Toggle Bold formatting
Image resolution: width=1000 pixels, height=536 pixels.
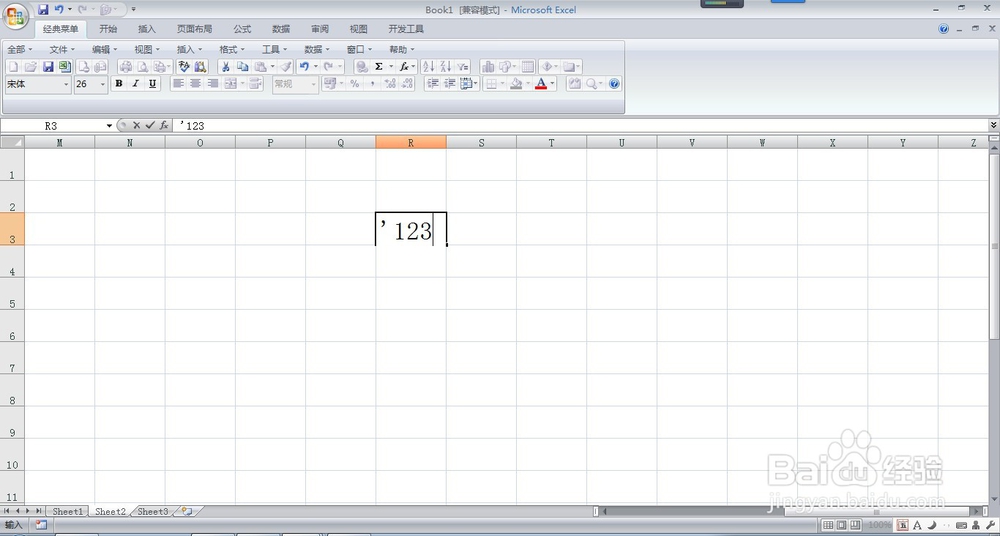(x=119, y=84)
